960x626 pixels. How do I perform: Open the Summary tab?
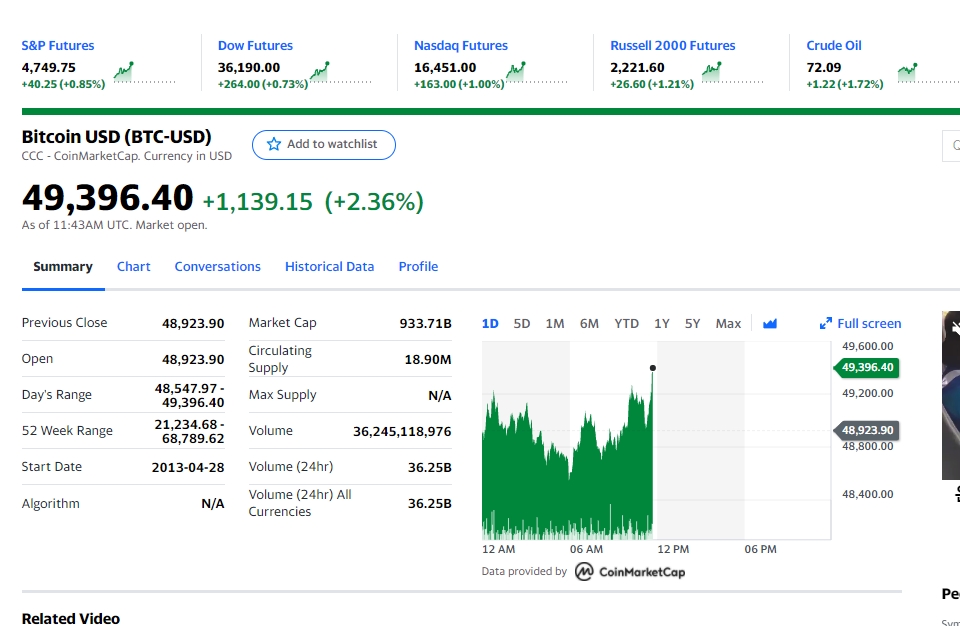point(63,266)
